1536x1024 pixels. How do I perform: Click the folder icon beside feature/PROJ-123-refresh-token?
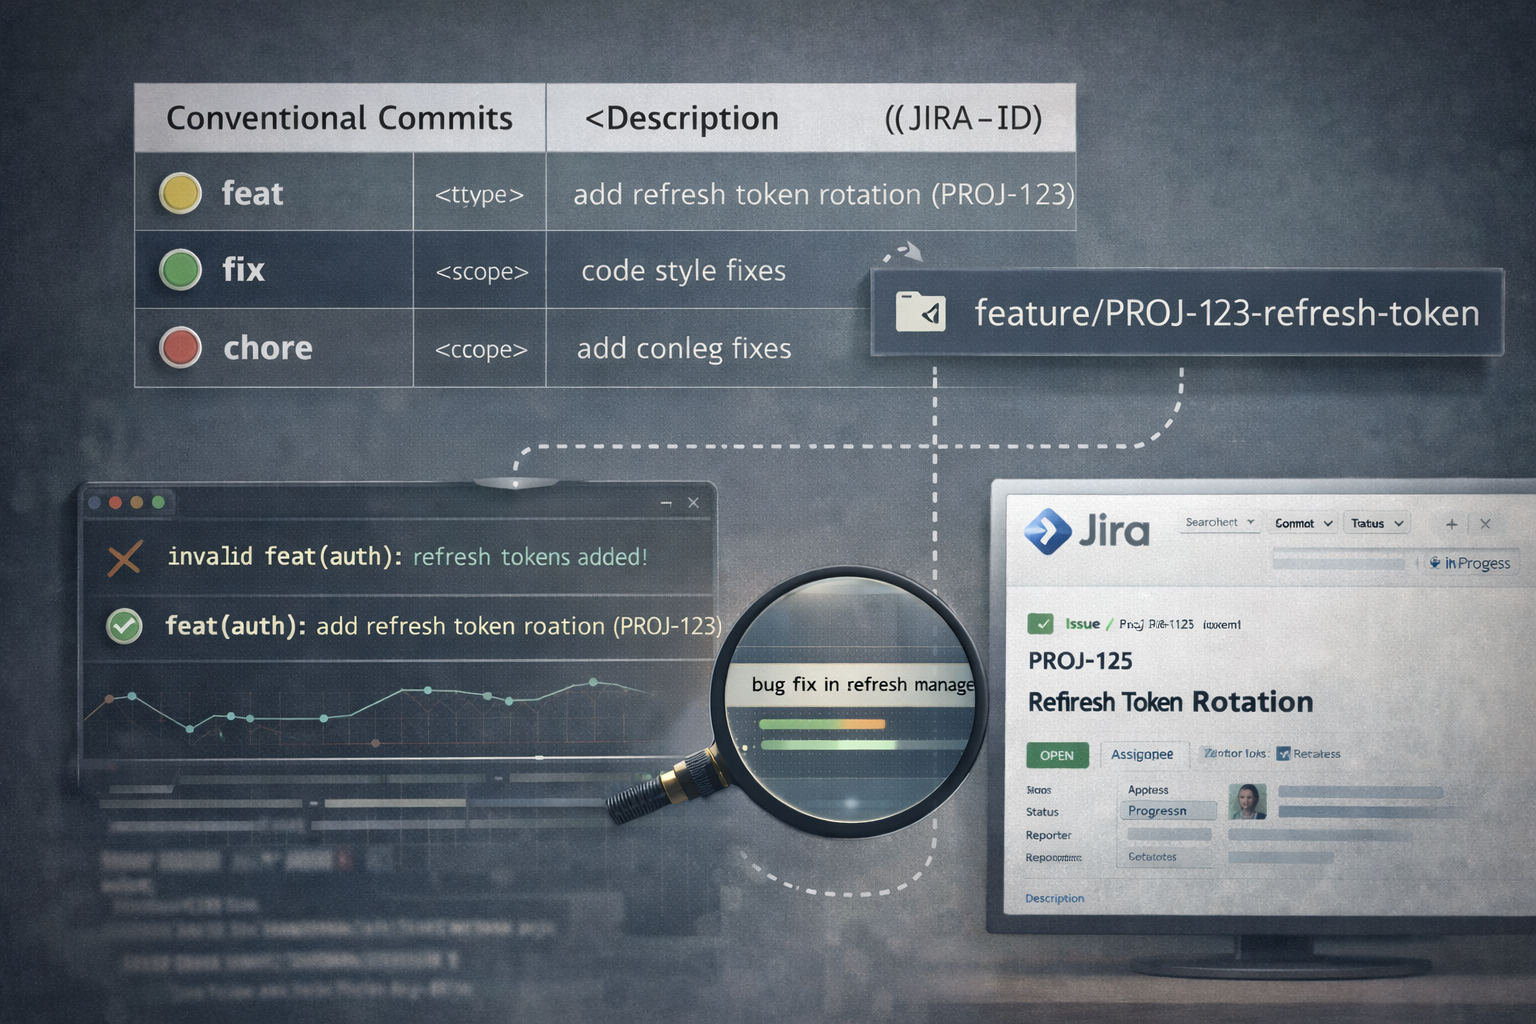[x=920, y=312]
